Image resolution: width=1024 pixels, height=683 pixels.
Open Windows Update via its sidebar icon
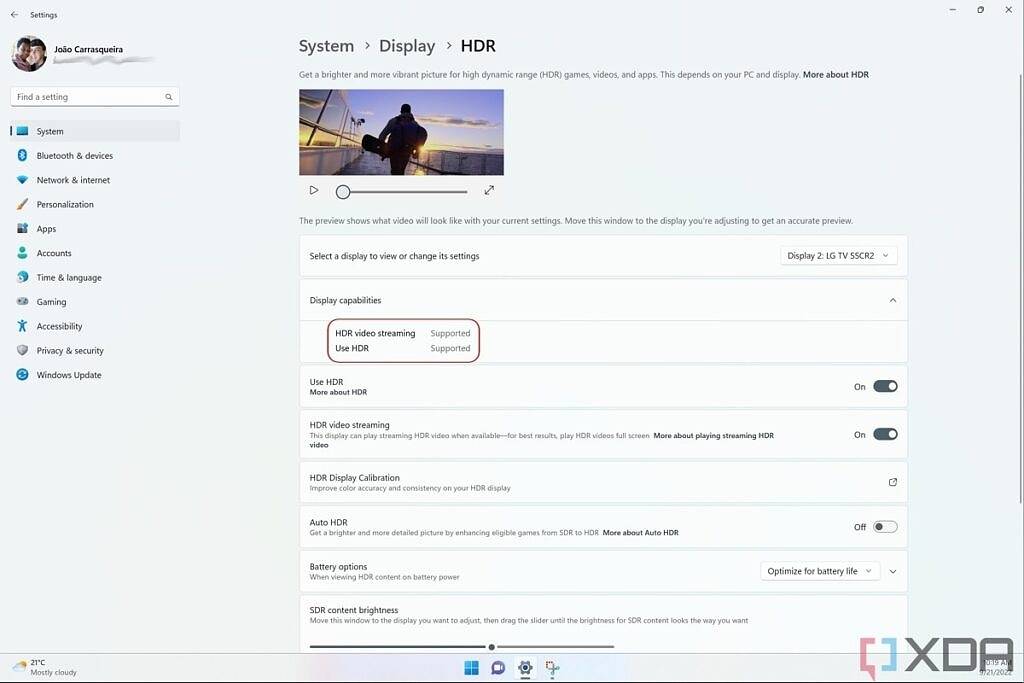tap(22, 375)
